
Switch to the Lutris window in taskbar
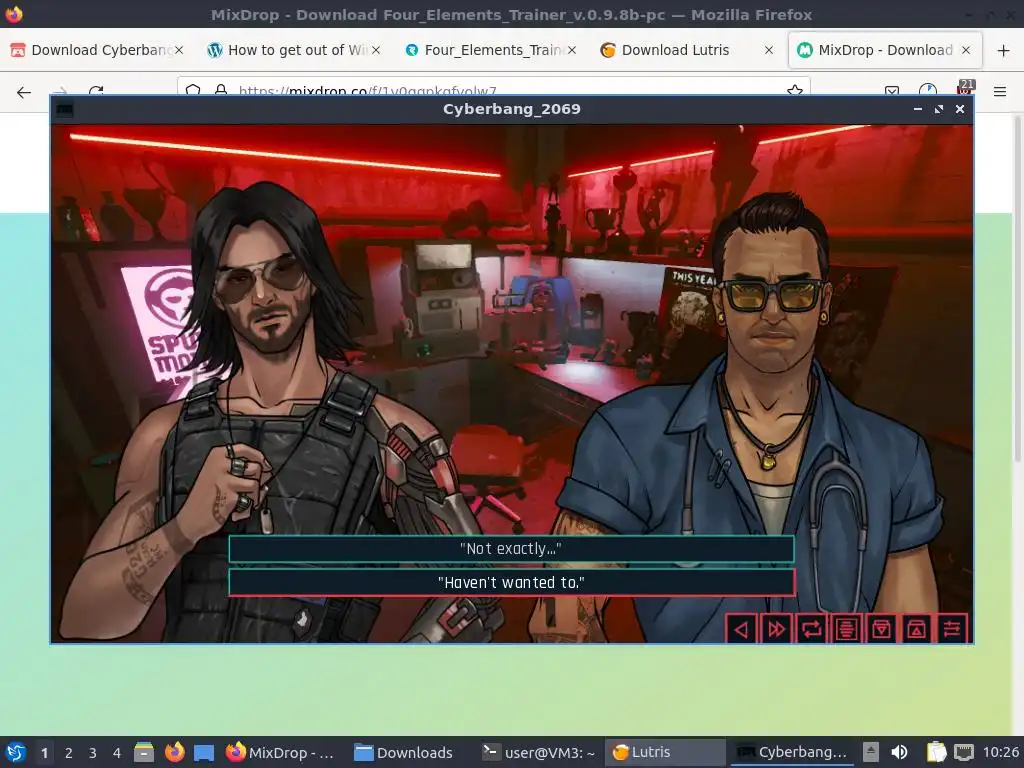665,752
